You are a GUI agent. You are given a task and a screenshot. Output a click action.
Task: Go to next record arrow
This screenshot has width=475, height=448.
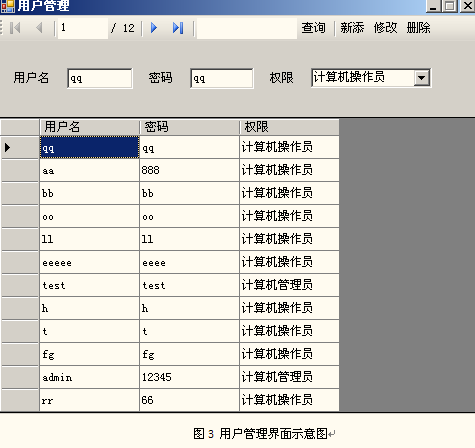point(154,28)
